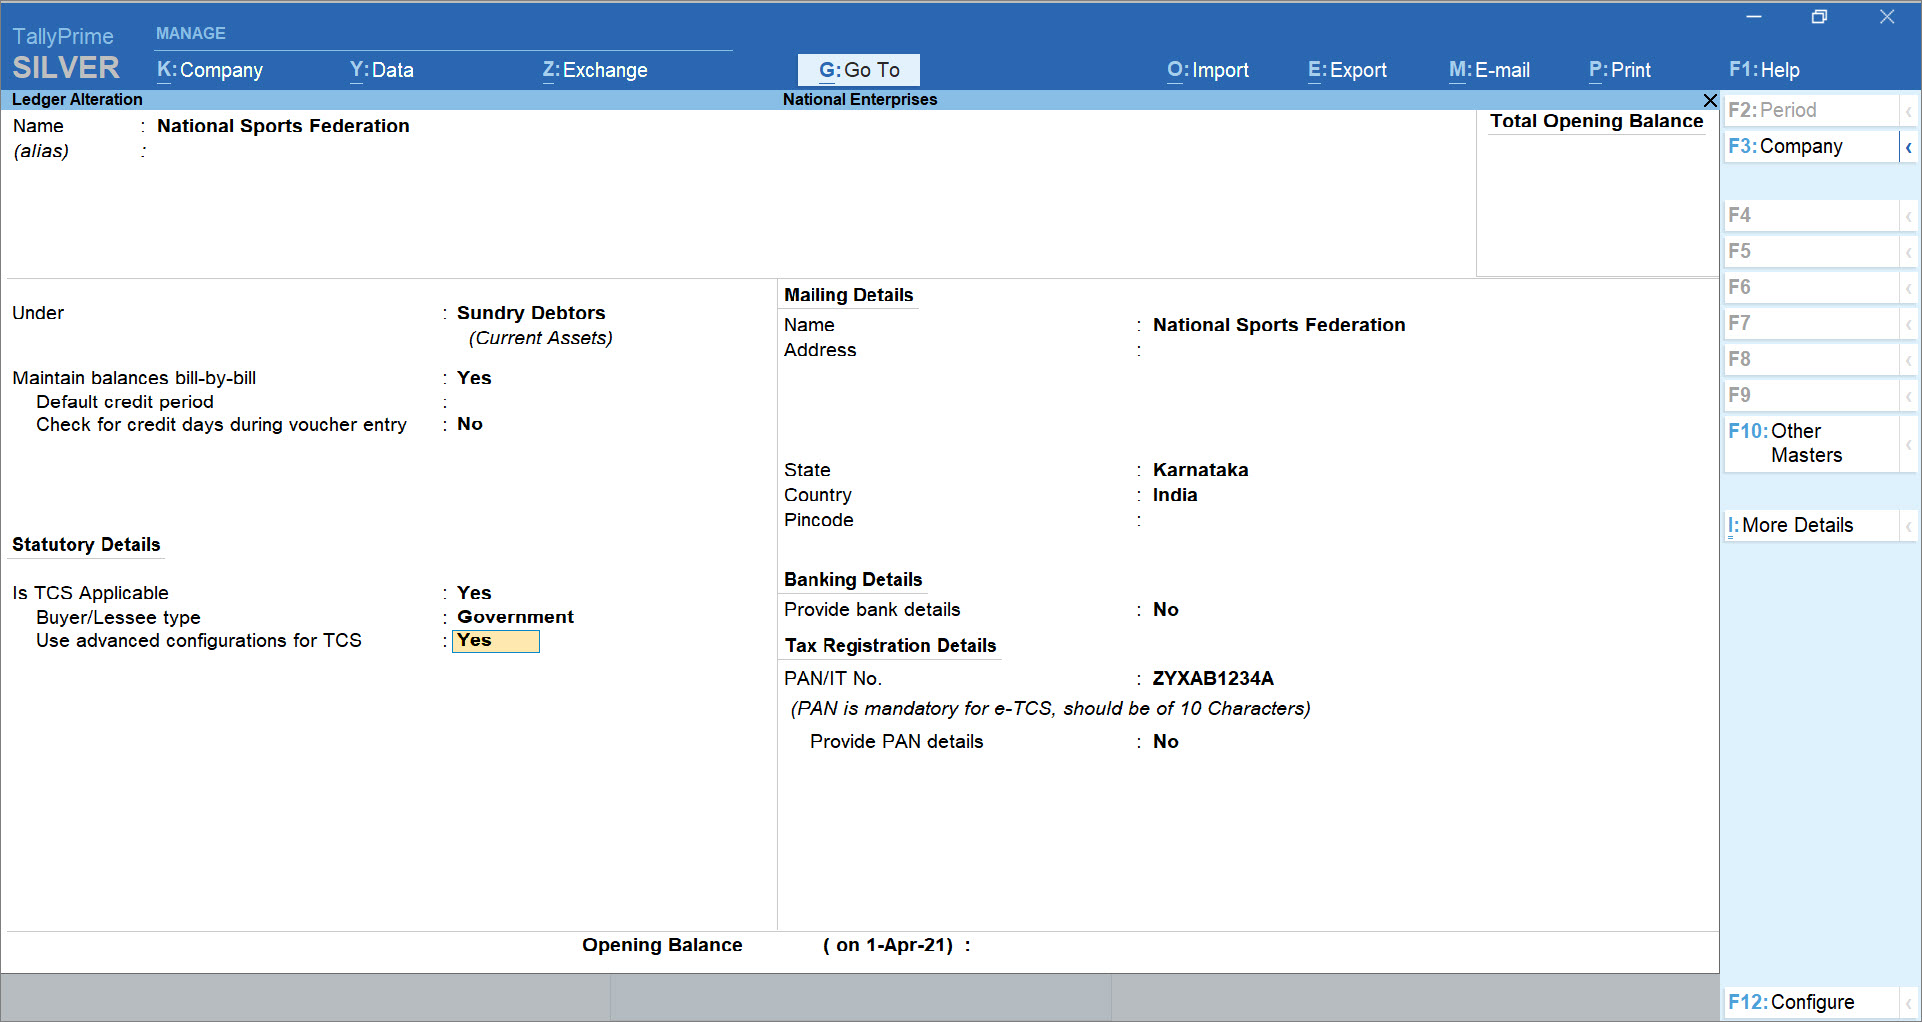The width and height of the screenshot is (1922, 1022).
Task: Expand the arrow beside F3: Company
Action: 1908,147
